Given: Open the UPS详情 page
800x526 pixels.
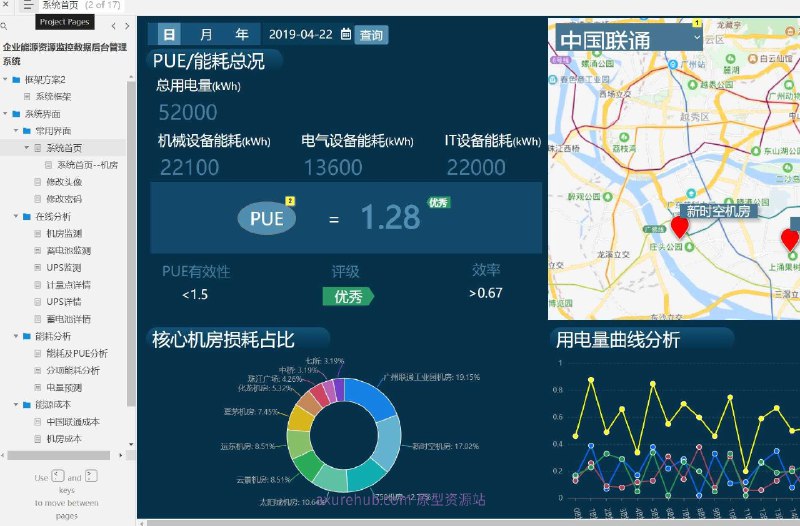Looking at the screenshot, I should [x=64, y=302].
